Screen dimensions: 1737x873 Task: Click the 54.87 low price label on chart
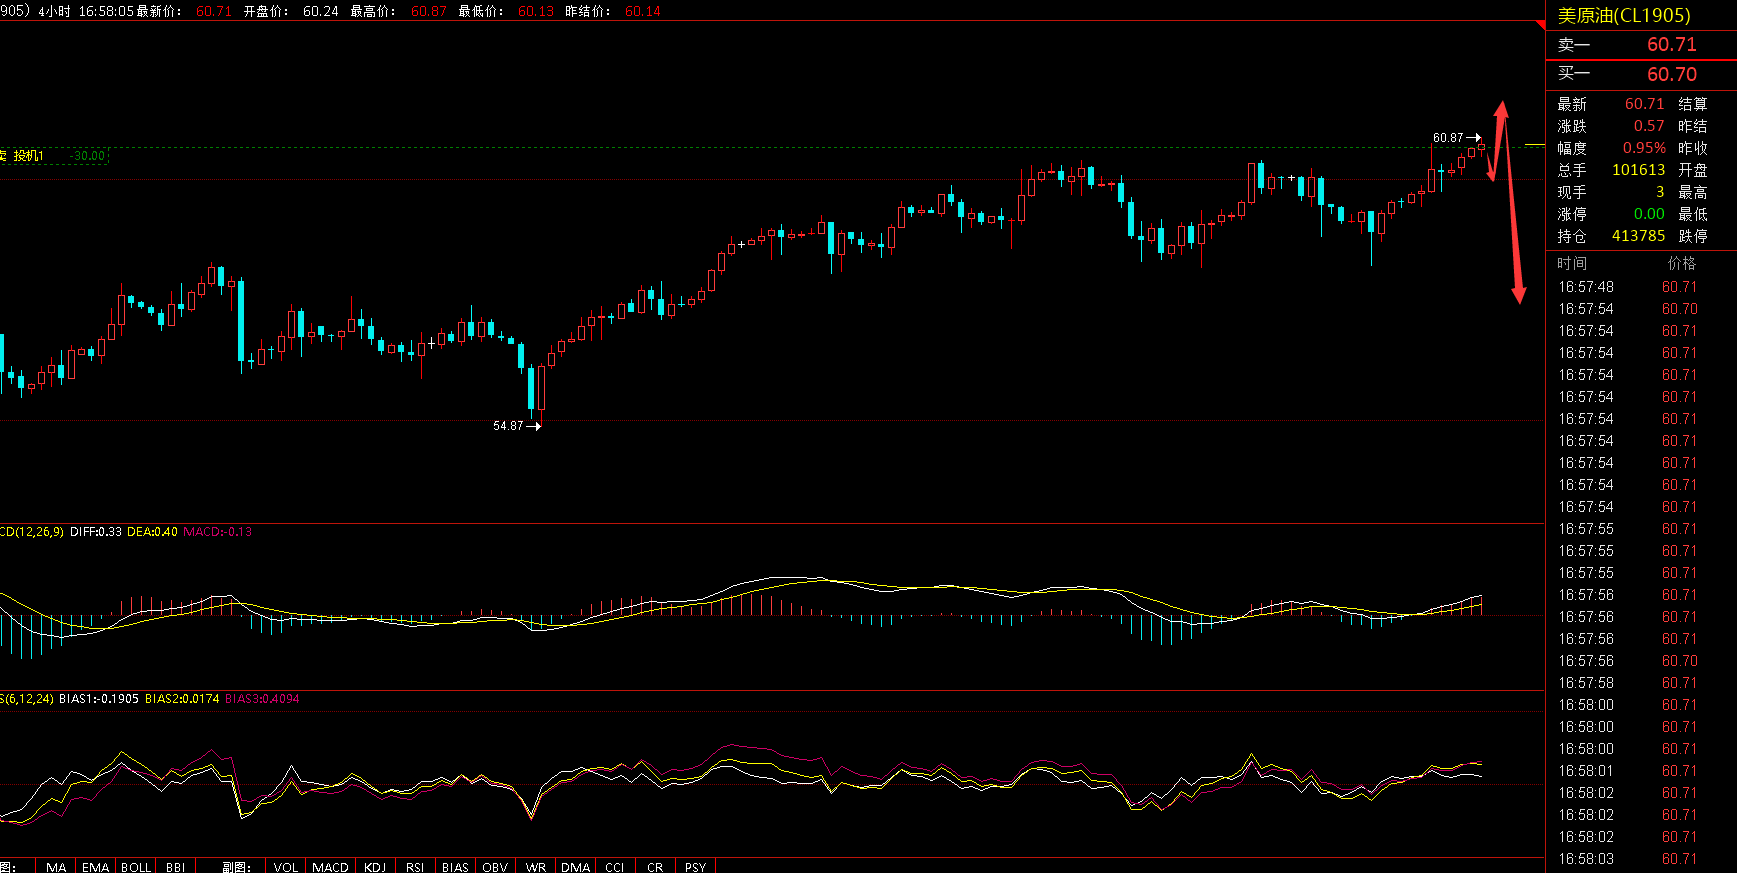pyautogui.click(x=508, y=426)
